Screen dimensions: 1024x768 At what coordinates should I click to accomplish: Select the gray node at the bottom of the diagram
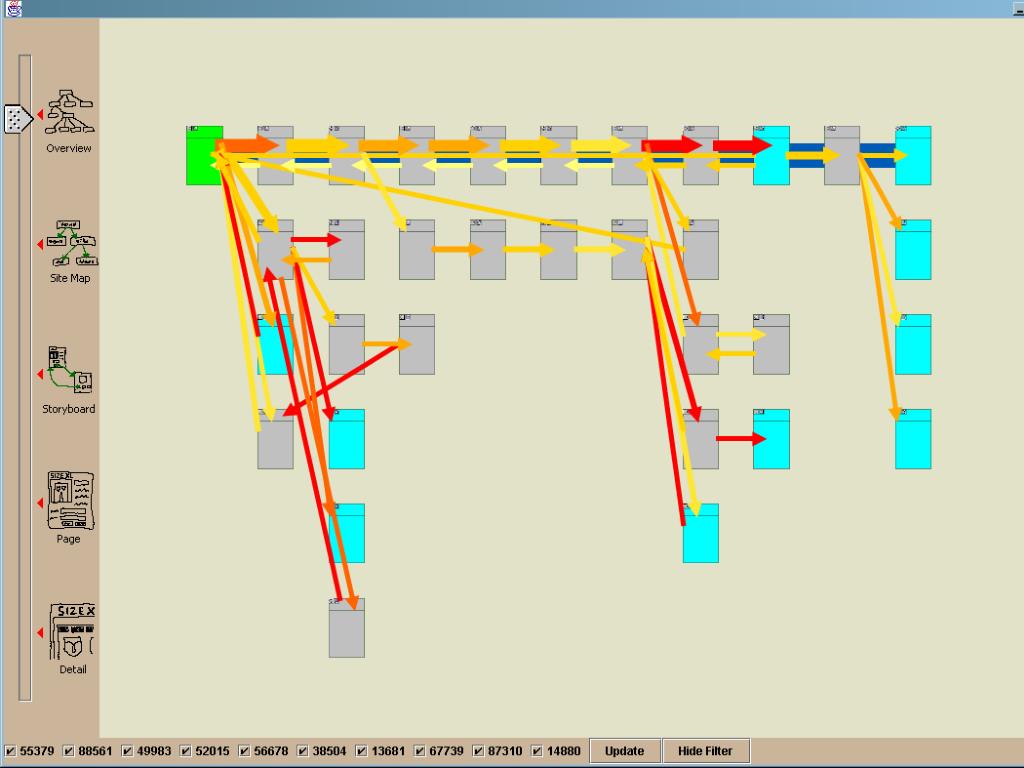347,628
